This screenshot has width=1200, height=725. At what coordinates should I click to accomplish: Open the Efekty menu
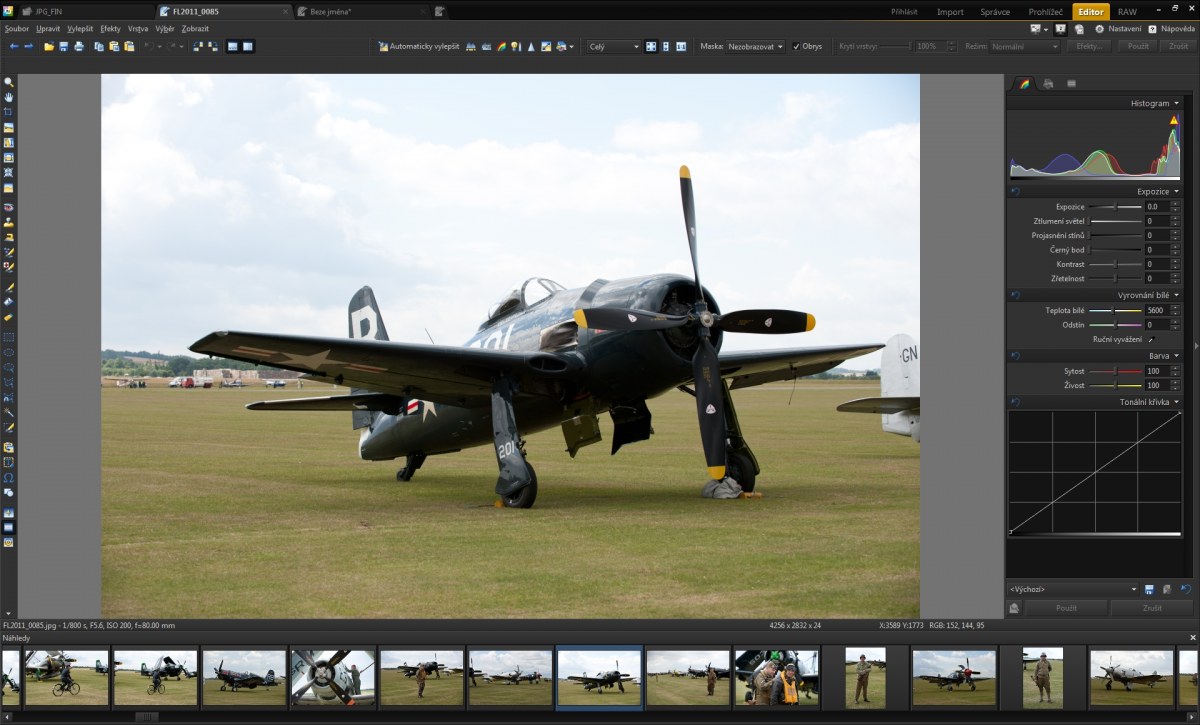(110, 29)
